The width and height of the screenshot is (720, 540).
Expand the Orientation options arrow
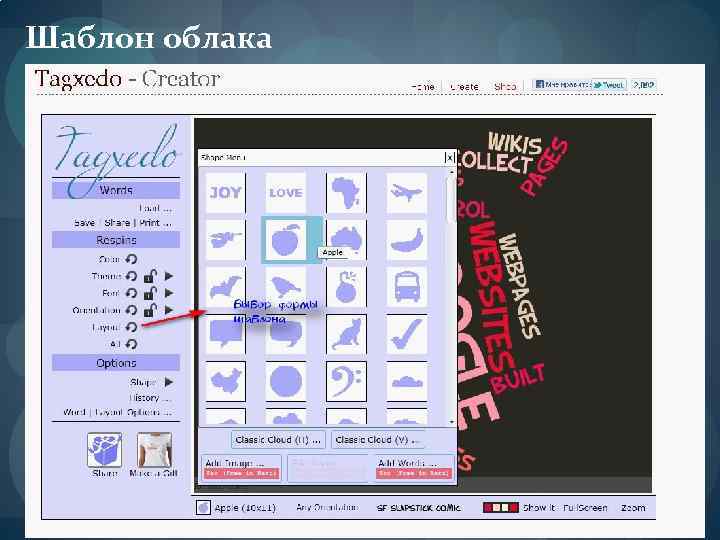click(169, 310)
